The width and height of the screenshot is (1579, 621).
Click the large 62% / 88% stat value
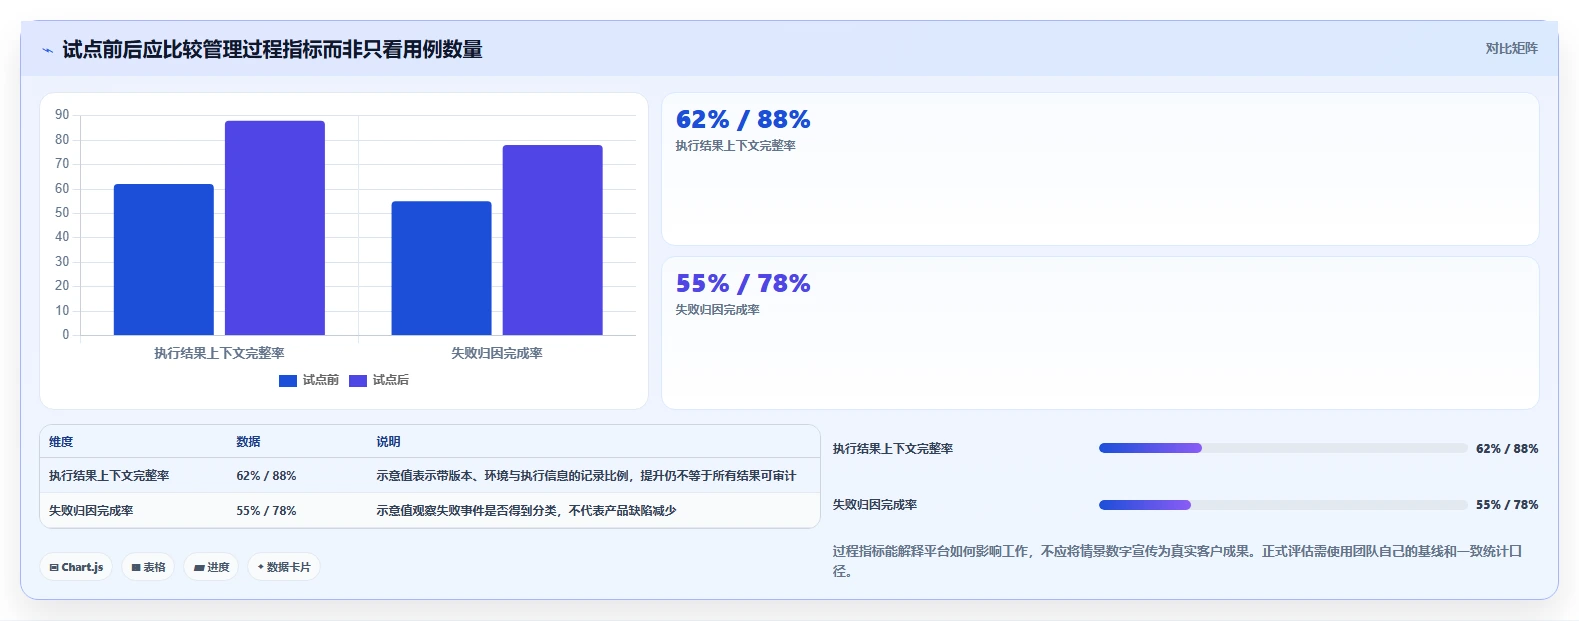pos(743,120)
